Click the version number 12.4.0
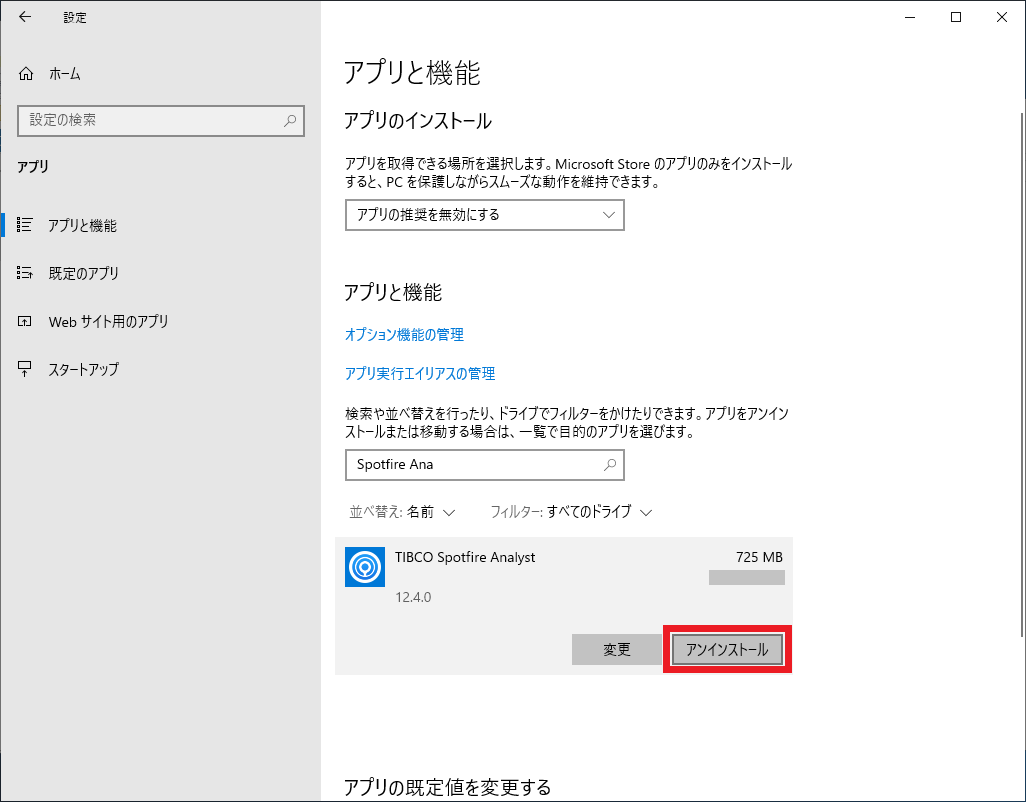Viewport: 1026px width, 802px height. tap(413, 597)
